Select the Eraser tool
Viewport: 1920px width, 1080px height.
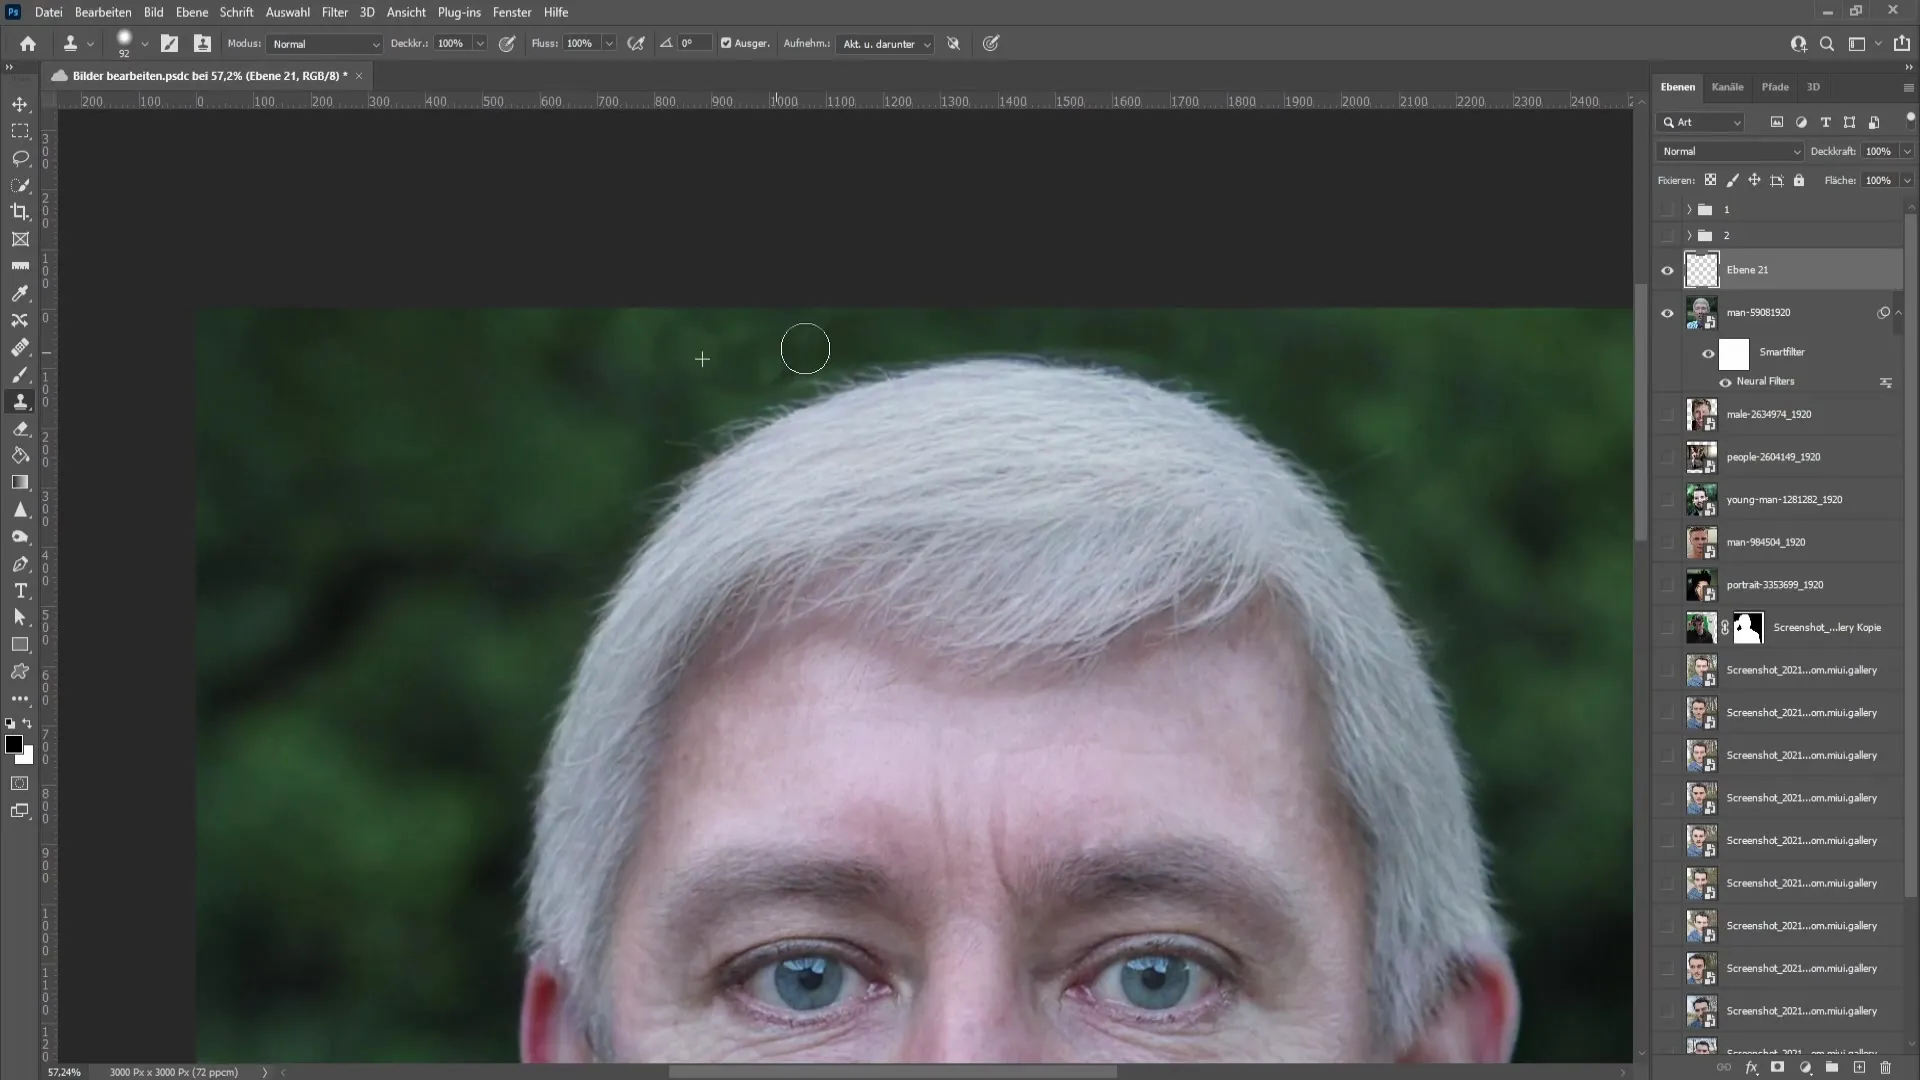tap(20, 427)
